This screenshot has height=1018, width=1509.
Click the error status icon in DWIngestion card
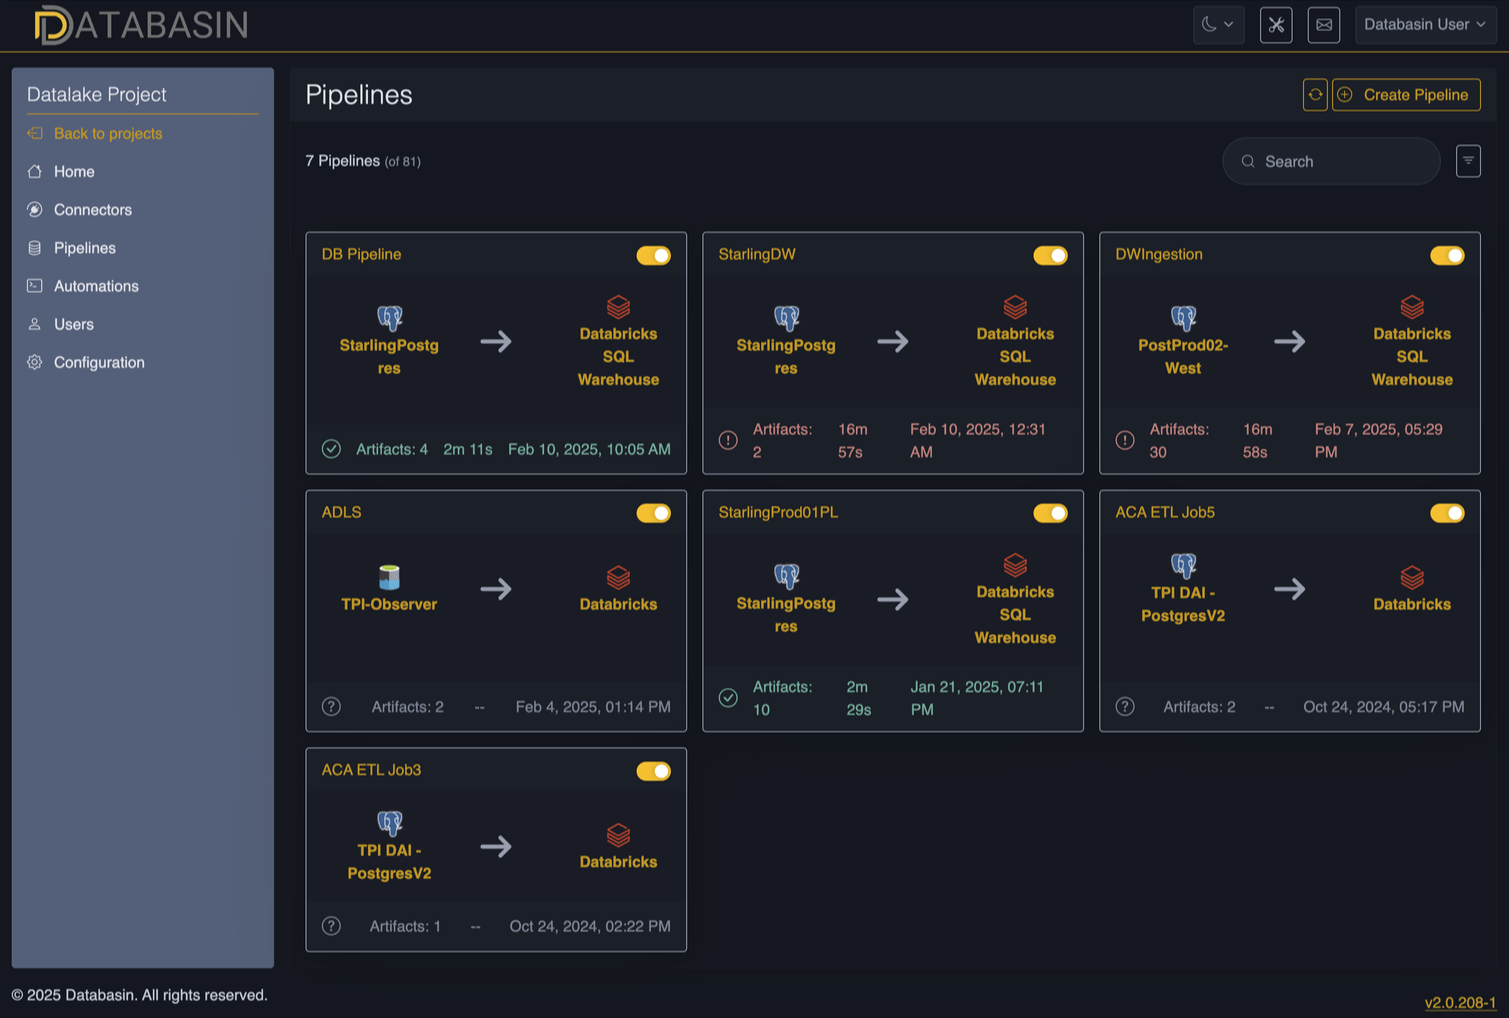point(1125,440)
